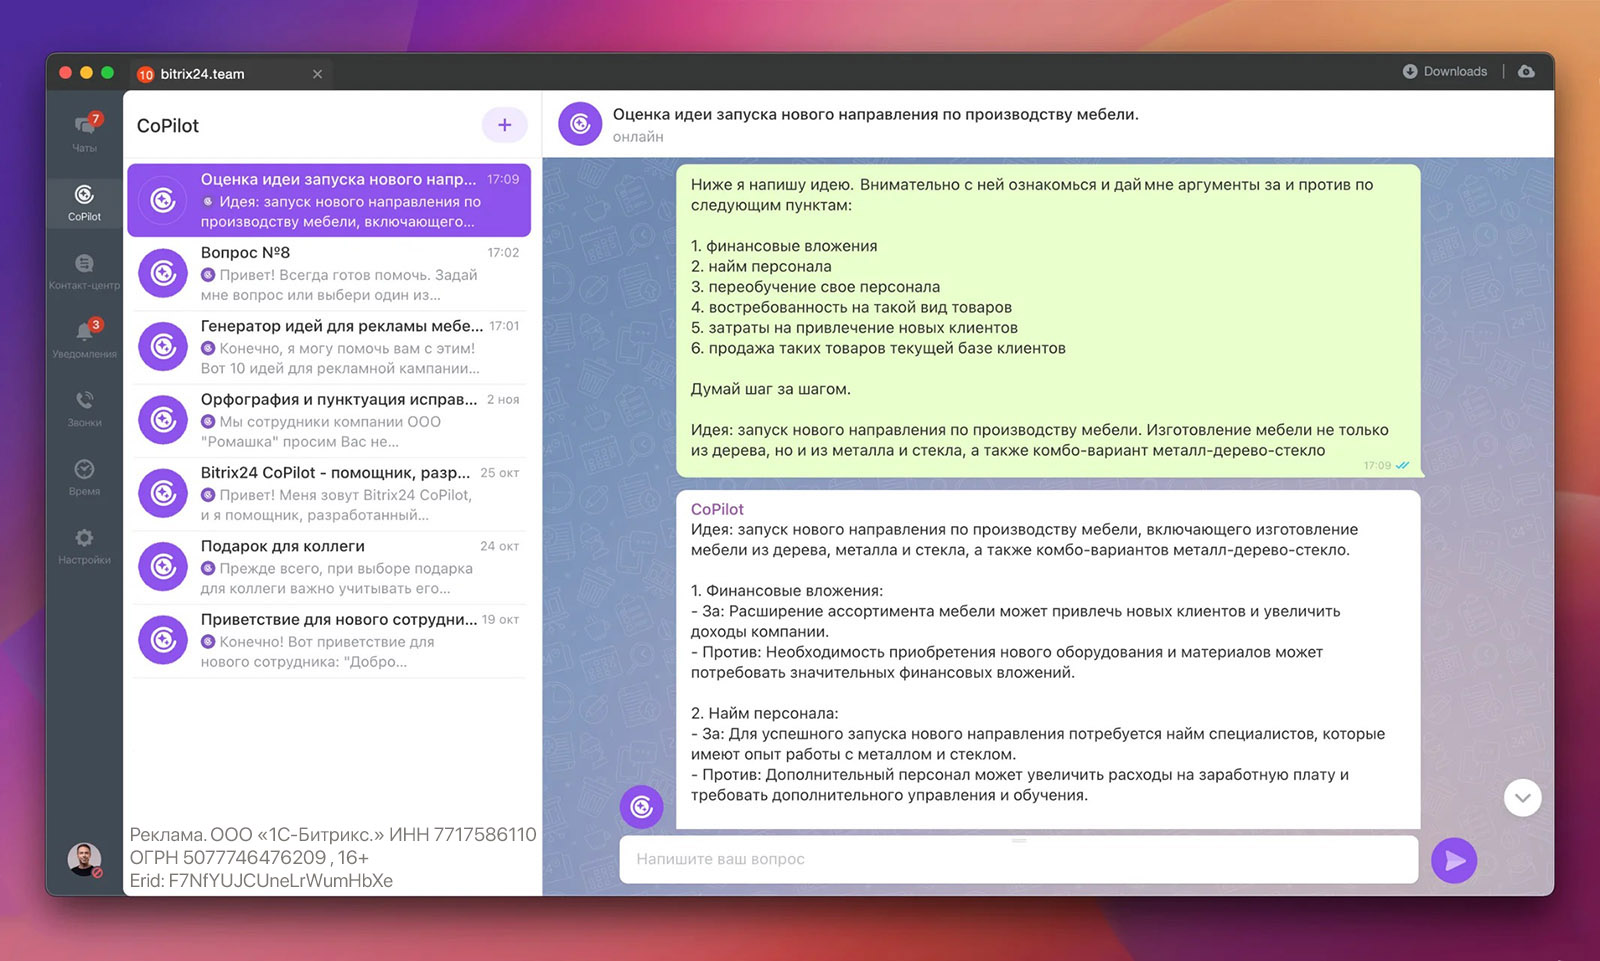
Task: Click the cloud icon next to Downloads
Action: pos(1526,71)
